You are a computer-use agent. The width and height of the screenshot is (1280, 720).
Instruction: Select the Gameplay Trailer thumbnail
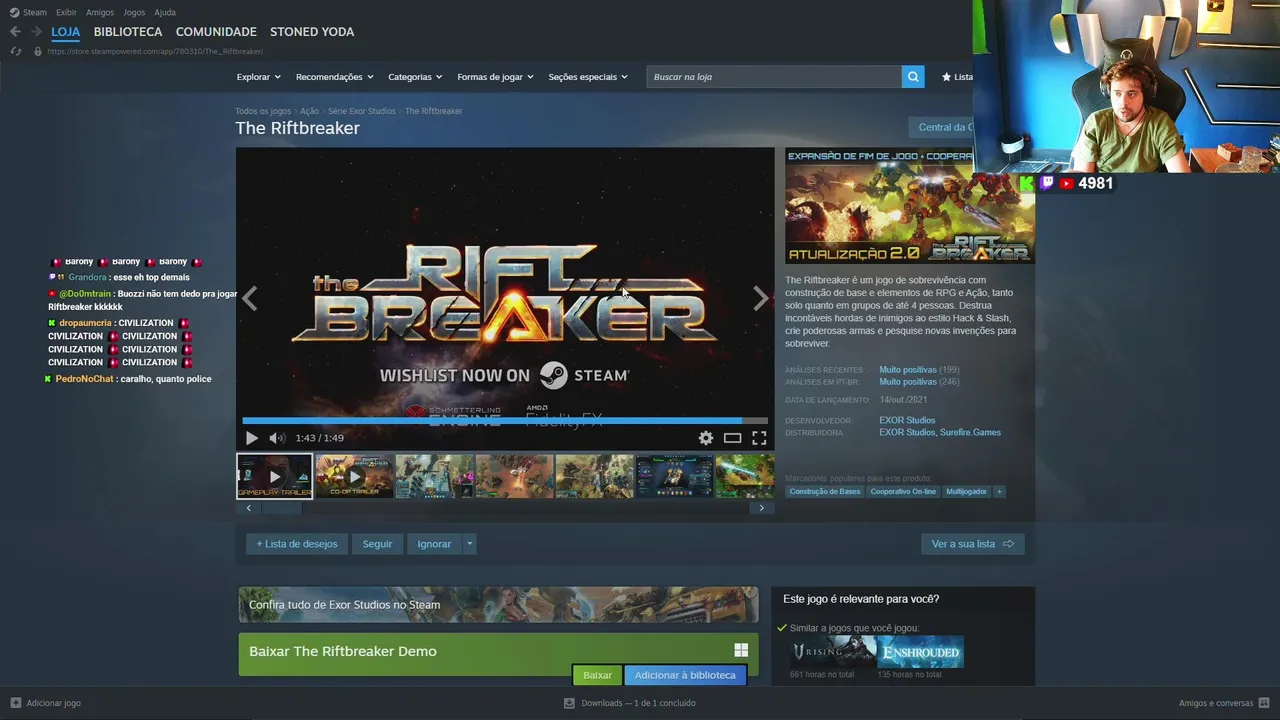tap(274, 476)
